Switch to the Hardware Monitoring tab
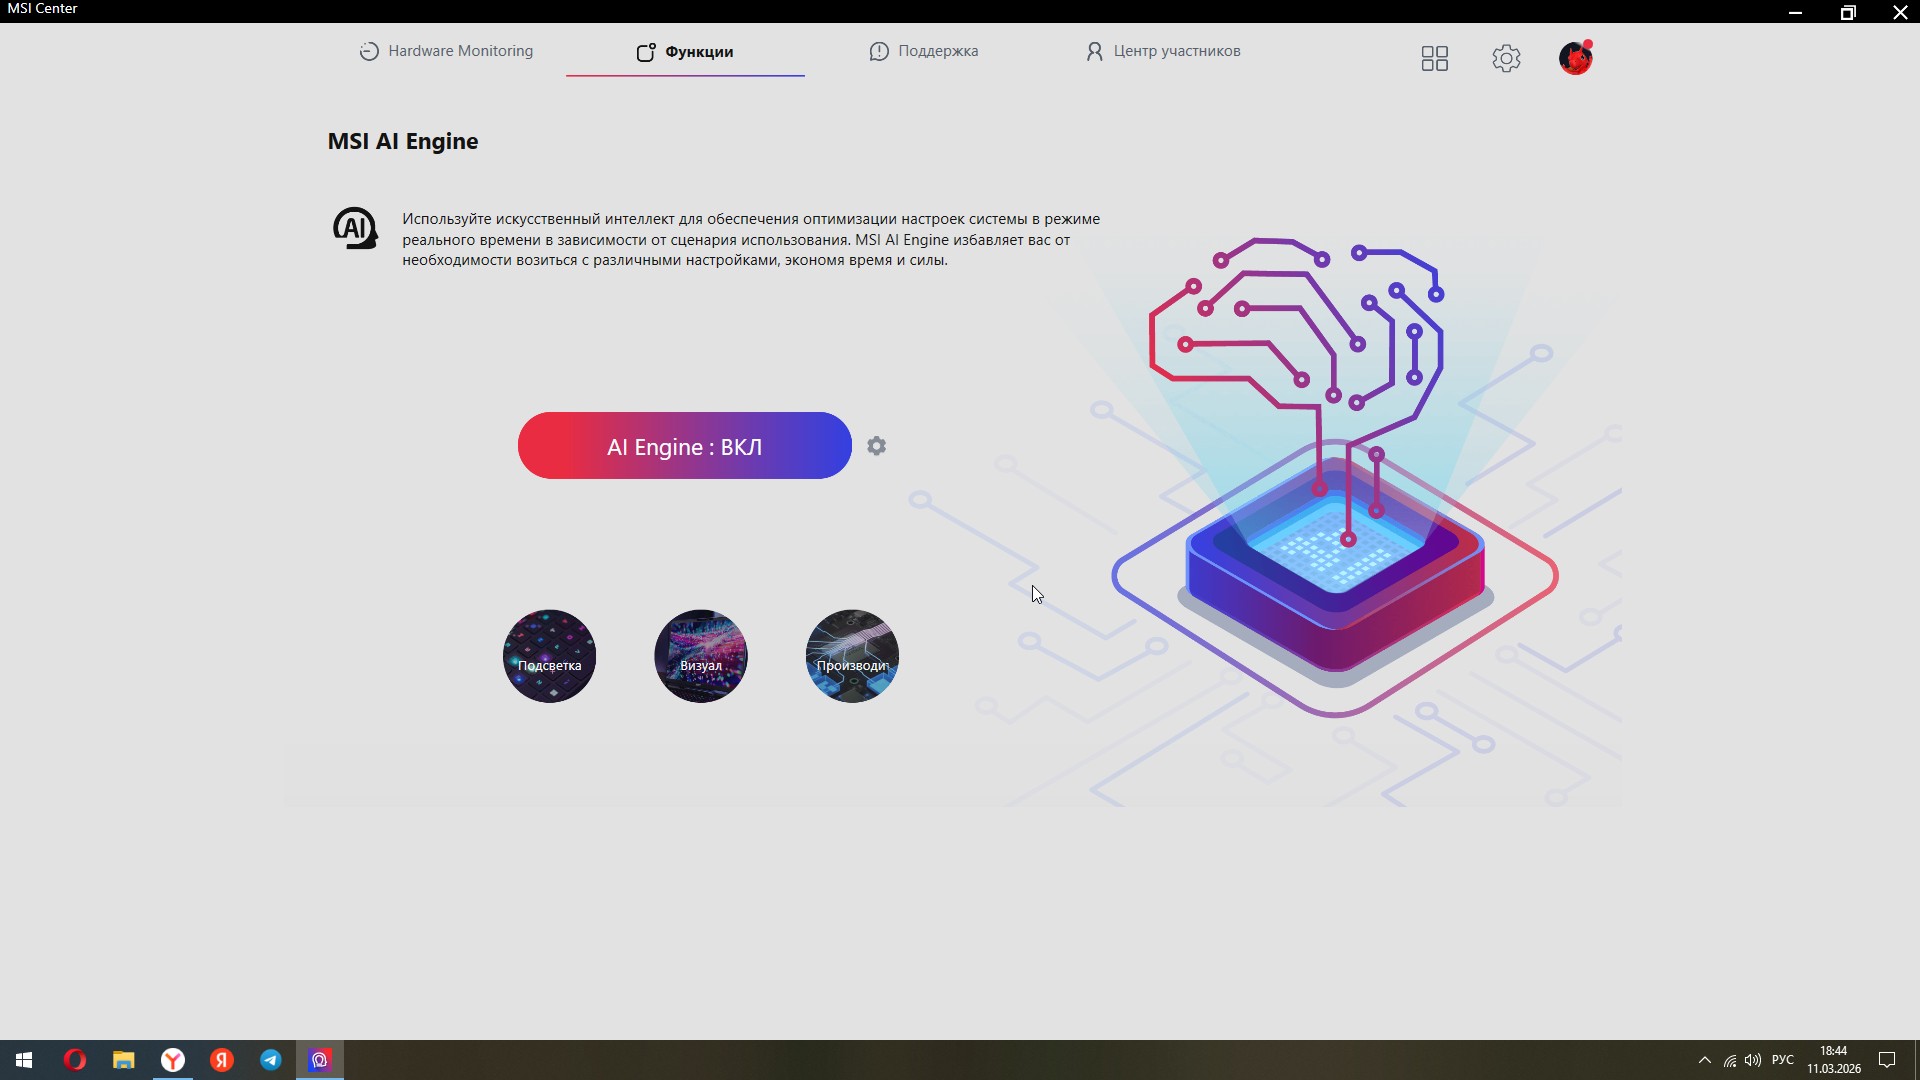This screenshot has height=1080, width=1920. (x=446, y=51)
